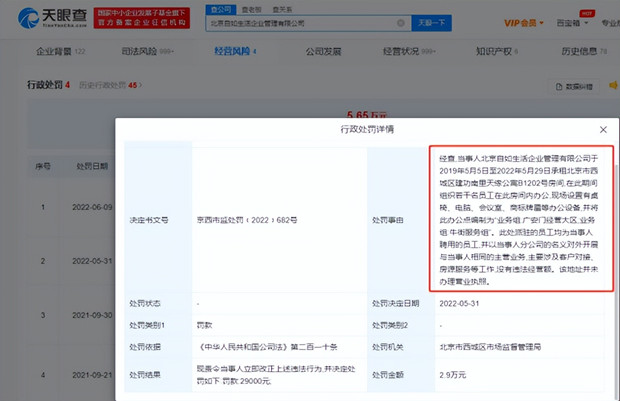
Task: Click the 序号 column header
Action: pos(43,166)
